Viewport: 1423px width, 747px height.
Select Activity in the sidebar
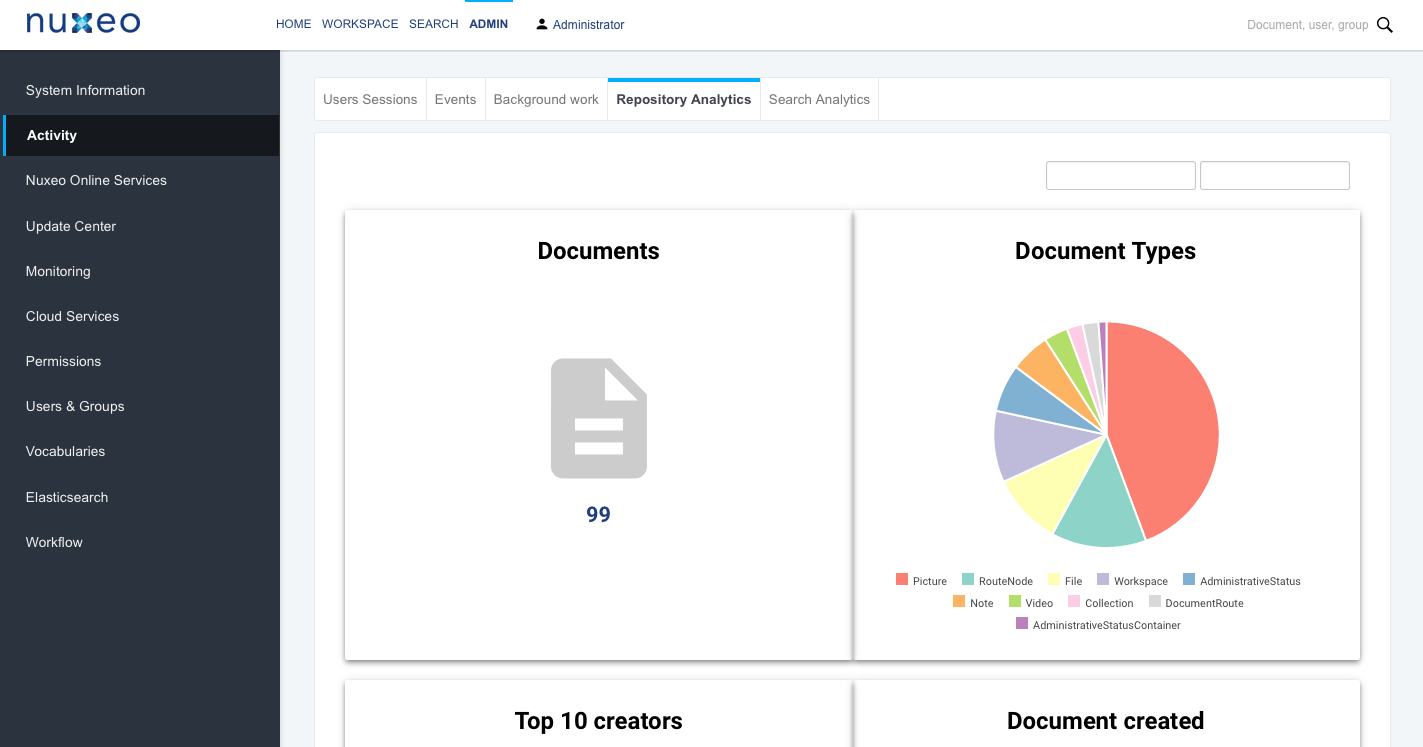[140, 135]
